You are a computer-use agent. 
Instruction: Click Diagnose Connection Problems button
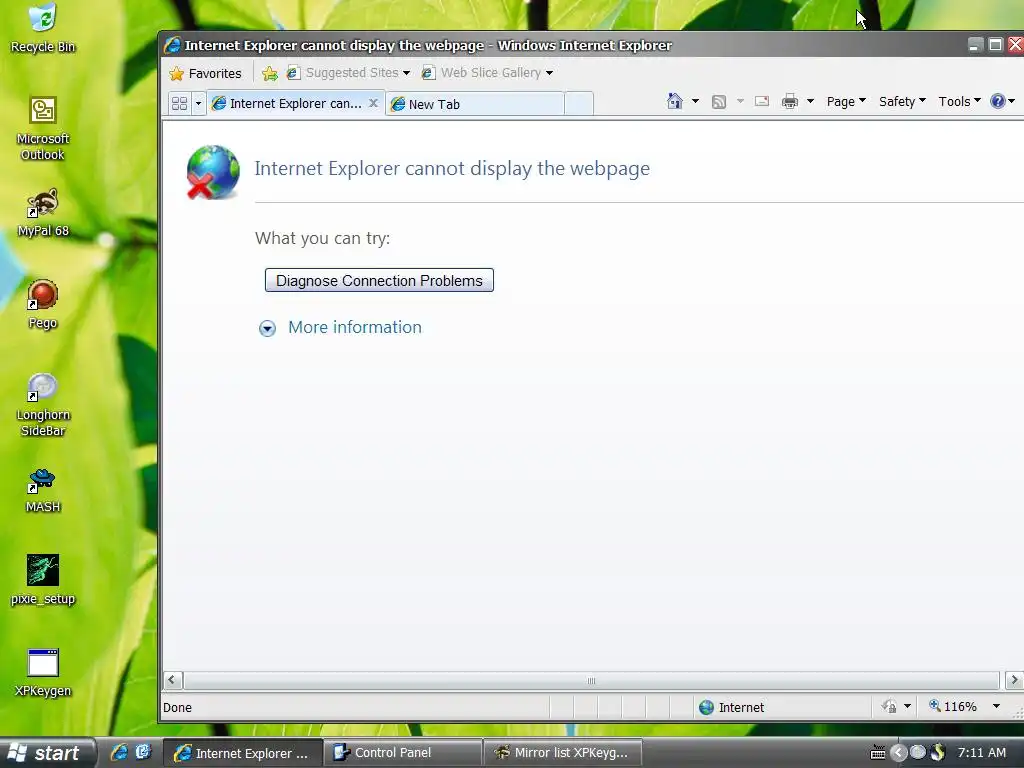[379, 280]
